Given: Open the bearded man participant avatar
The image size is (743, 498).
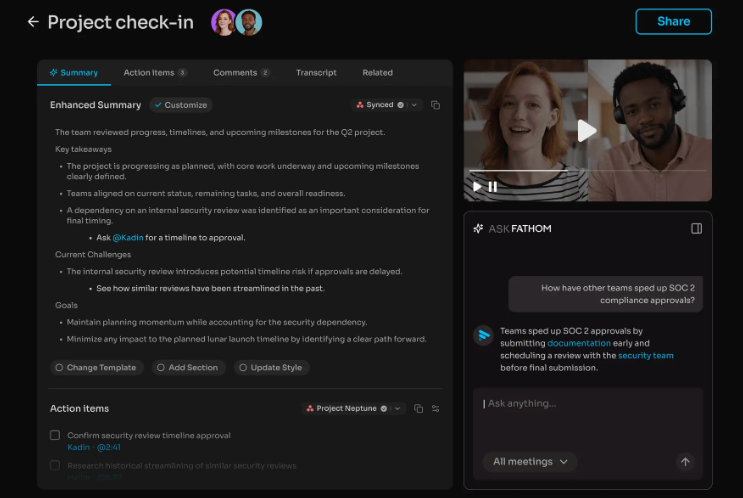Looking at the screenshot, I should point(249,22).
